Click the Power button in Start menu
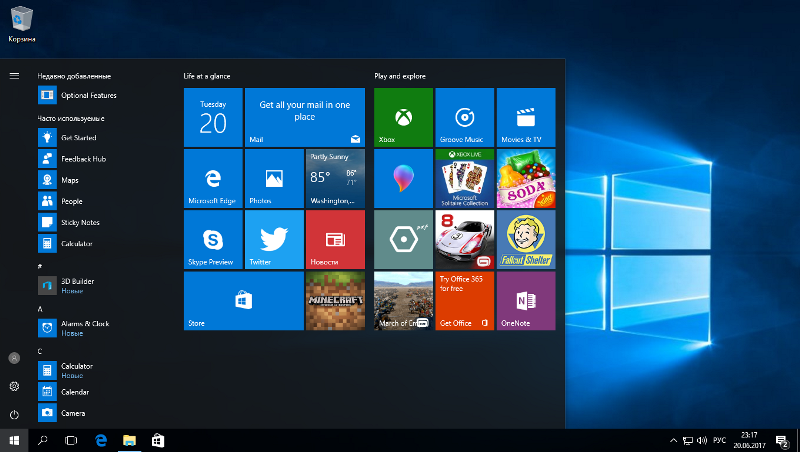This screenshot has width=800, height=452. pos(14,415)
